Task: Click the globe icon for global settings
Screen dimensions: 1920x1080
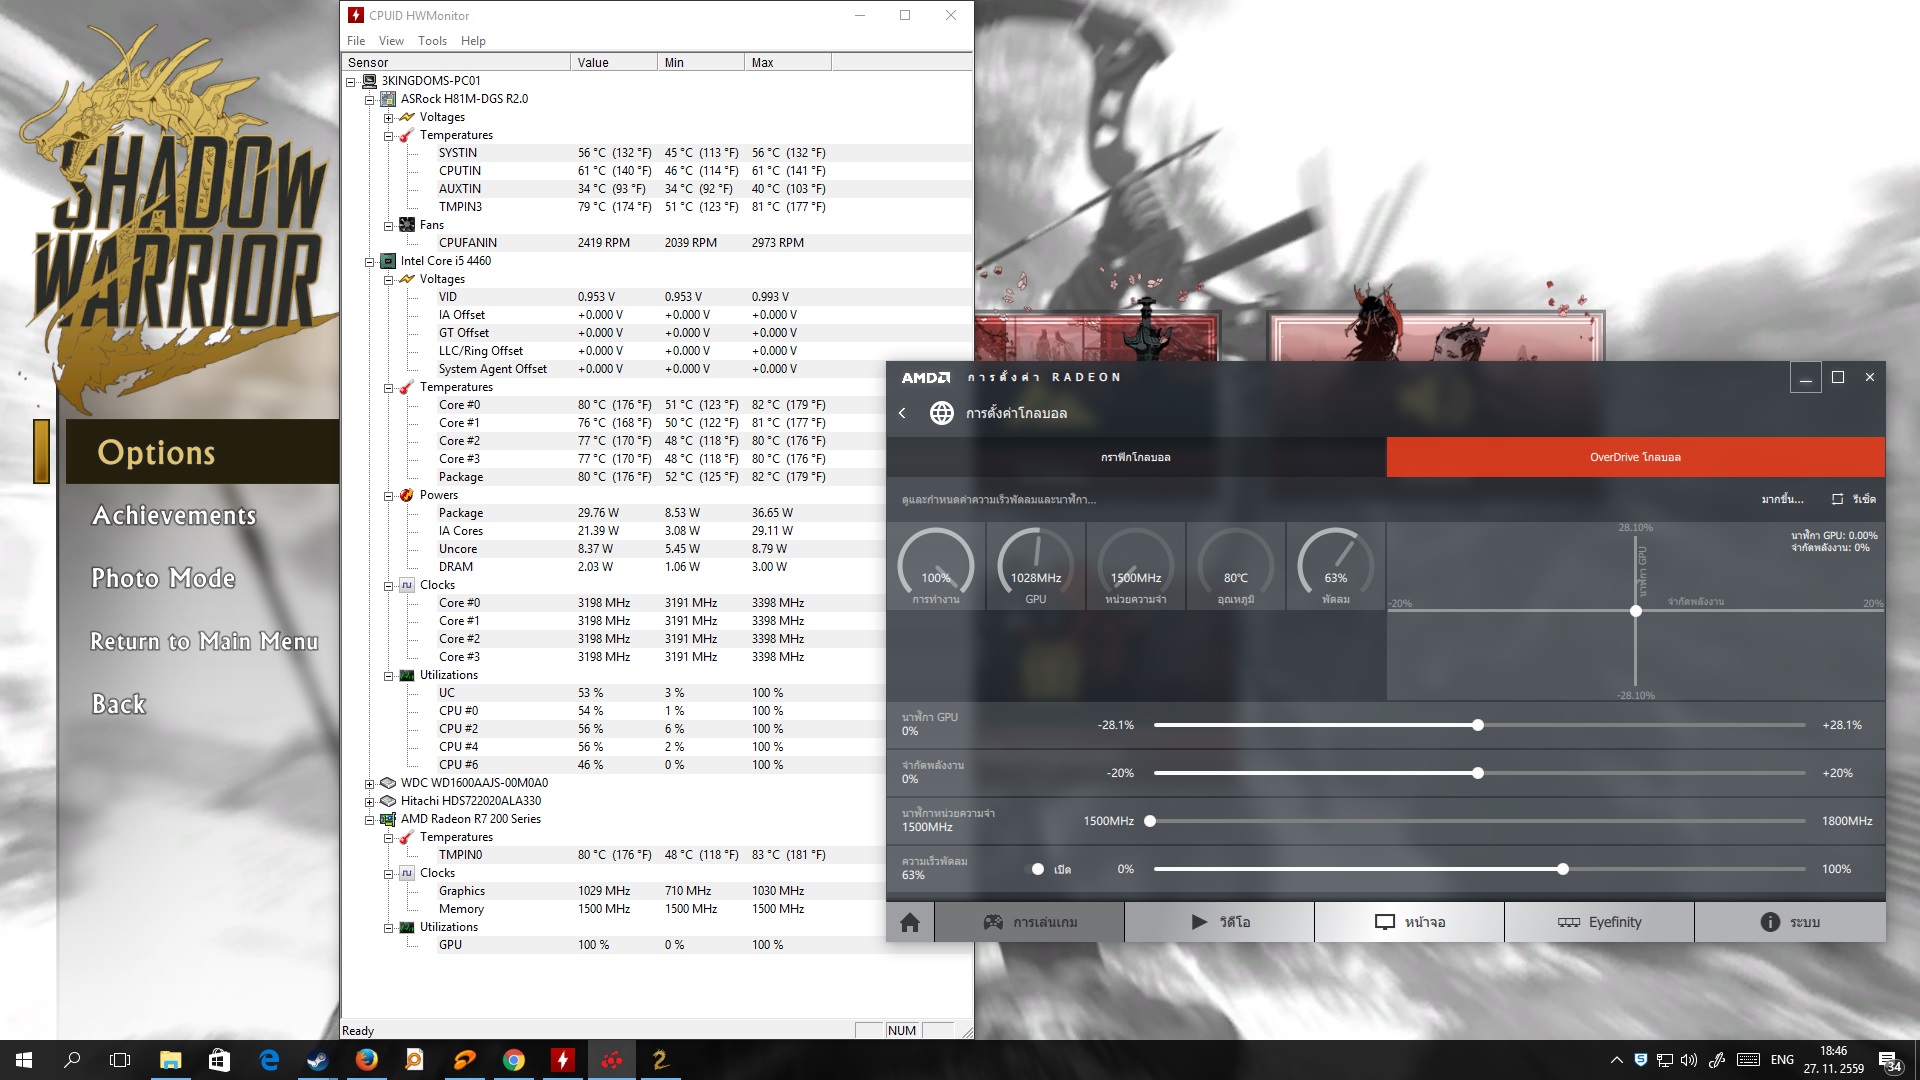Action: pyautogui.click(x=941, y=413)
